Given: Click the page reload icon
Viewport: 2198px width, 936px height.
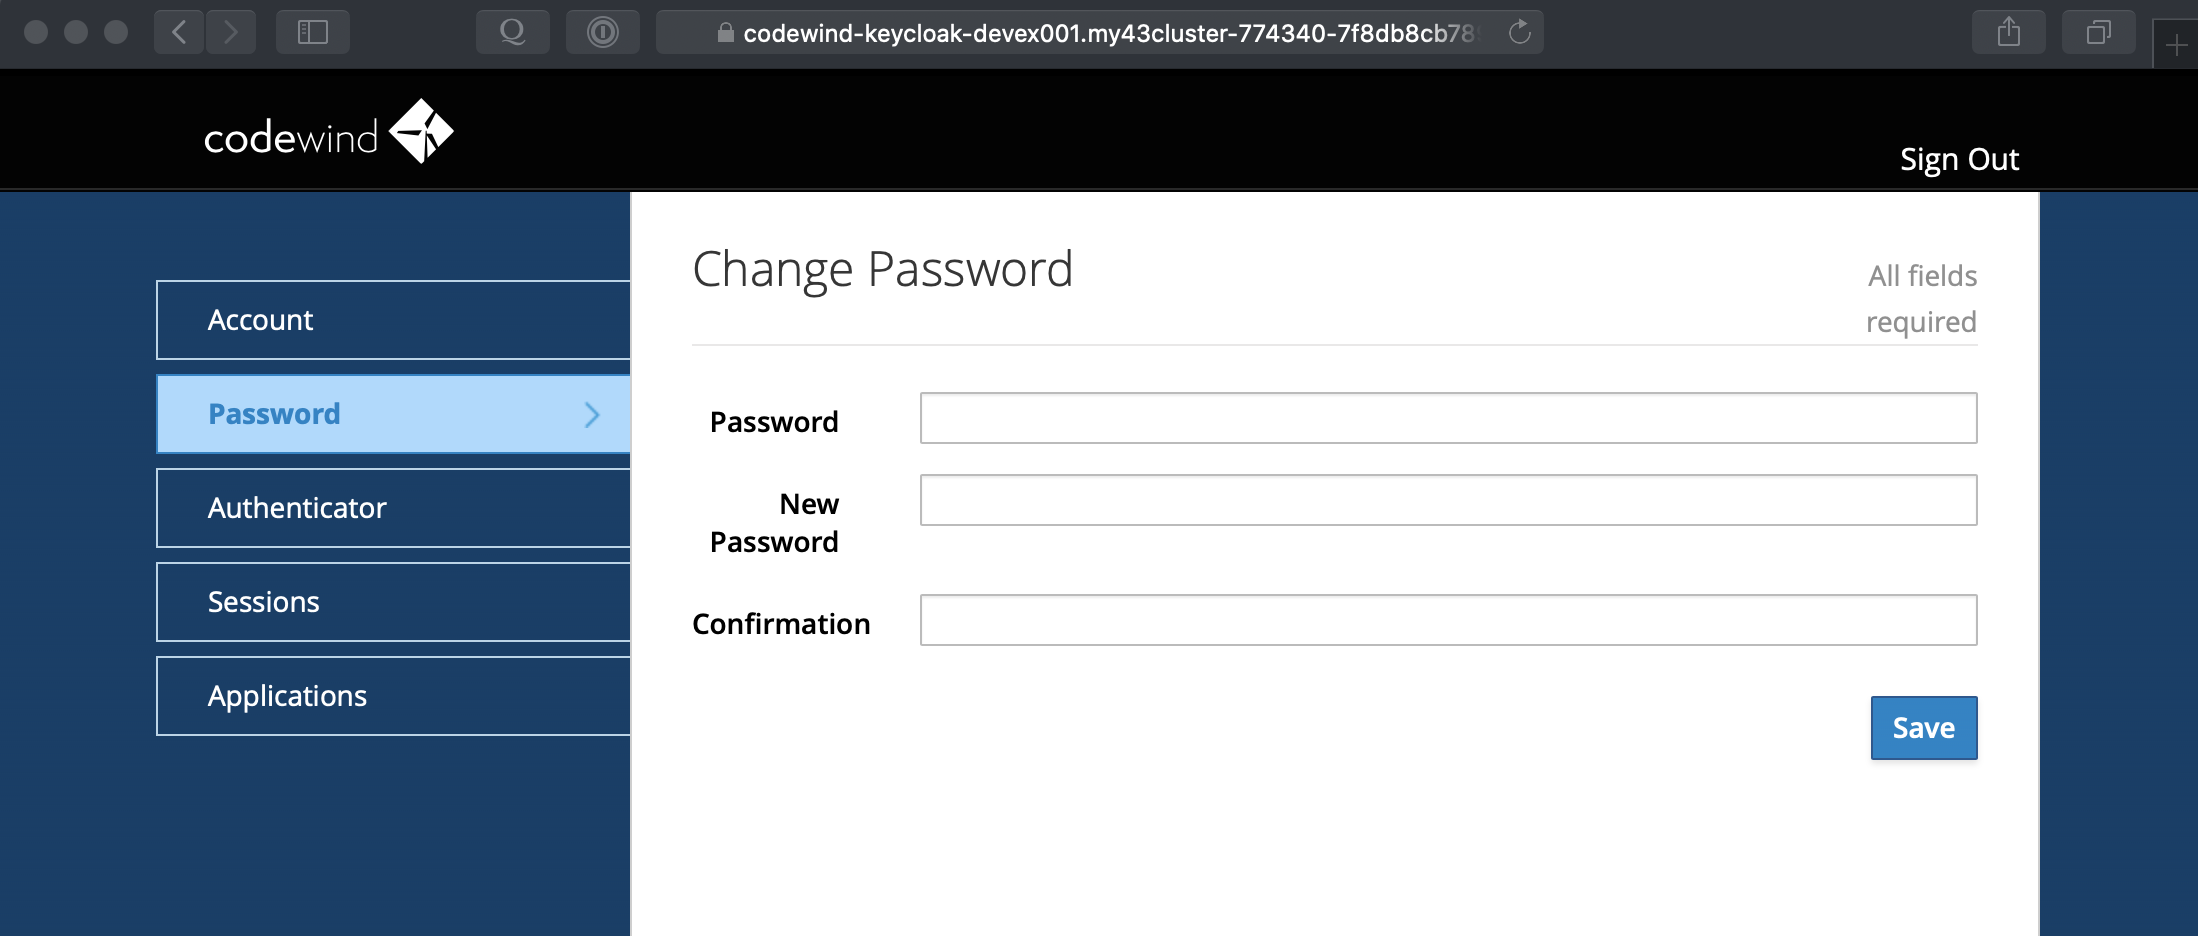Looking at the screenshot, I should (x=1521, y=32).
